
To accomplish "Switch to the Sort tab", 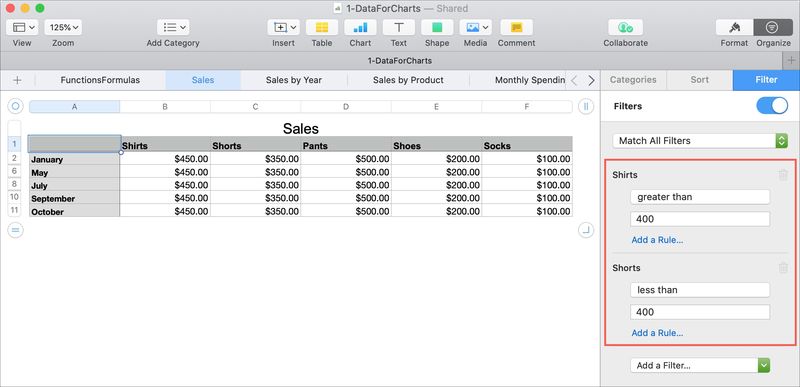I will 699,80.
